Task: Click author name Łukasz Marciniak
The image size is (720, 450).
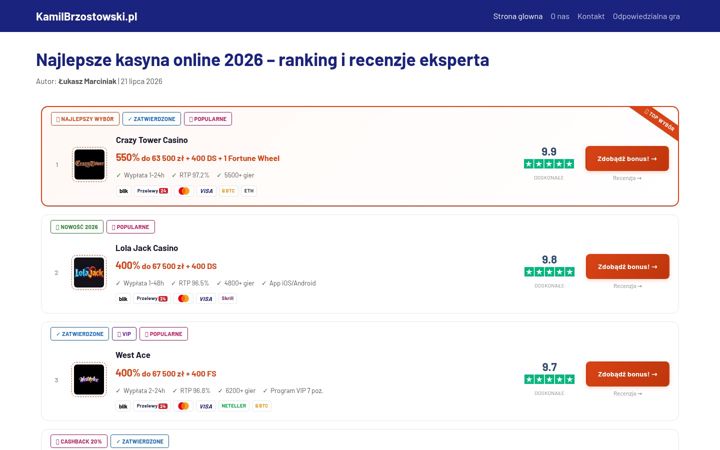Action: point(87,81)
